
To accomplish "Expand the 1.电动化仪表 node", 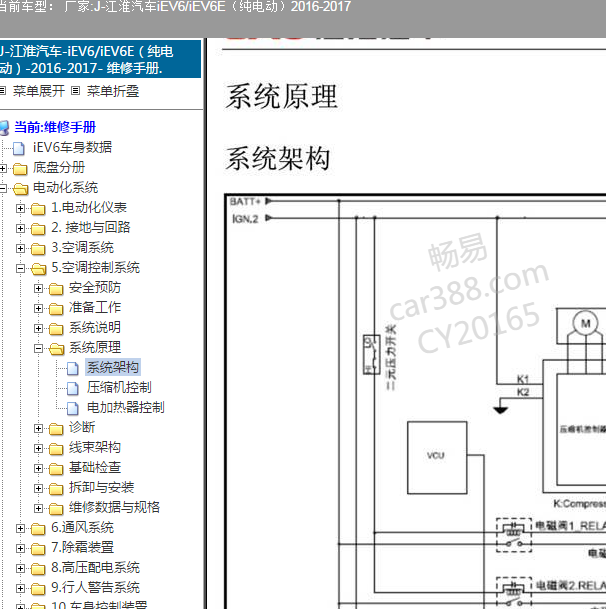I will coord(21,209).
